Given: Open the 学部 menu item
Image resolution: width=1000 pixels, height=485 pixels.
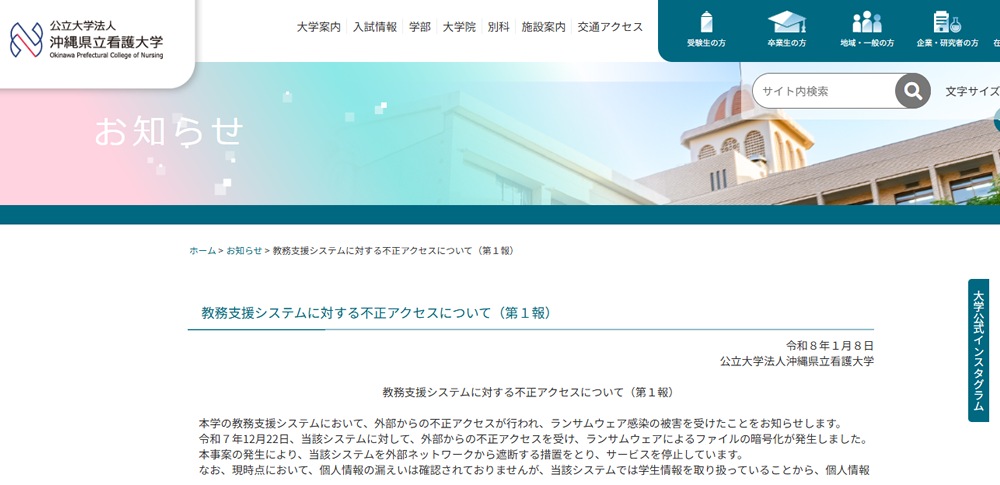Looking at the screenshot, I should pyautogui.click(x=420, y=27).
